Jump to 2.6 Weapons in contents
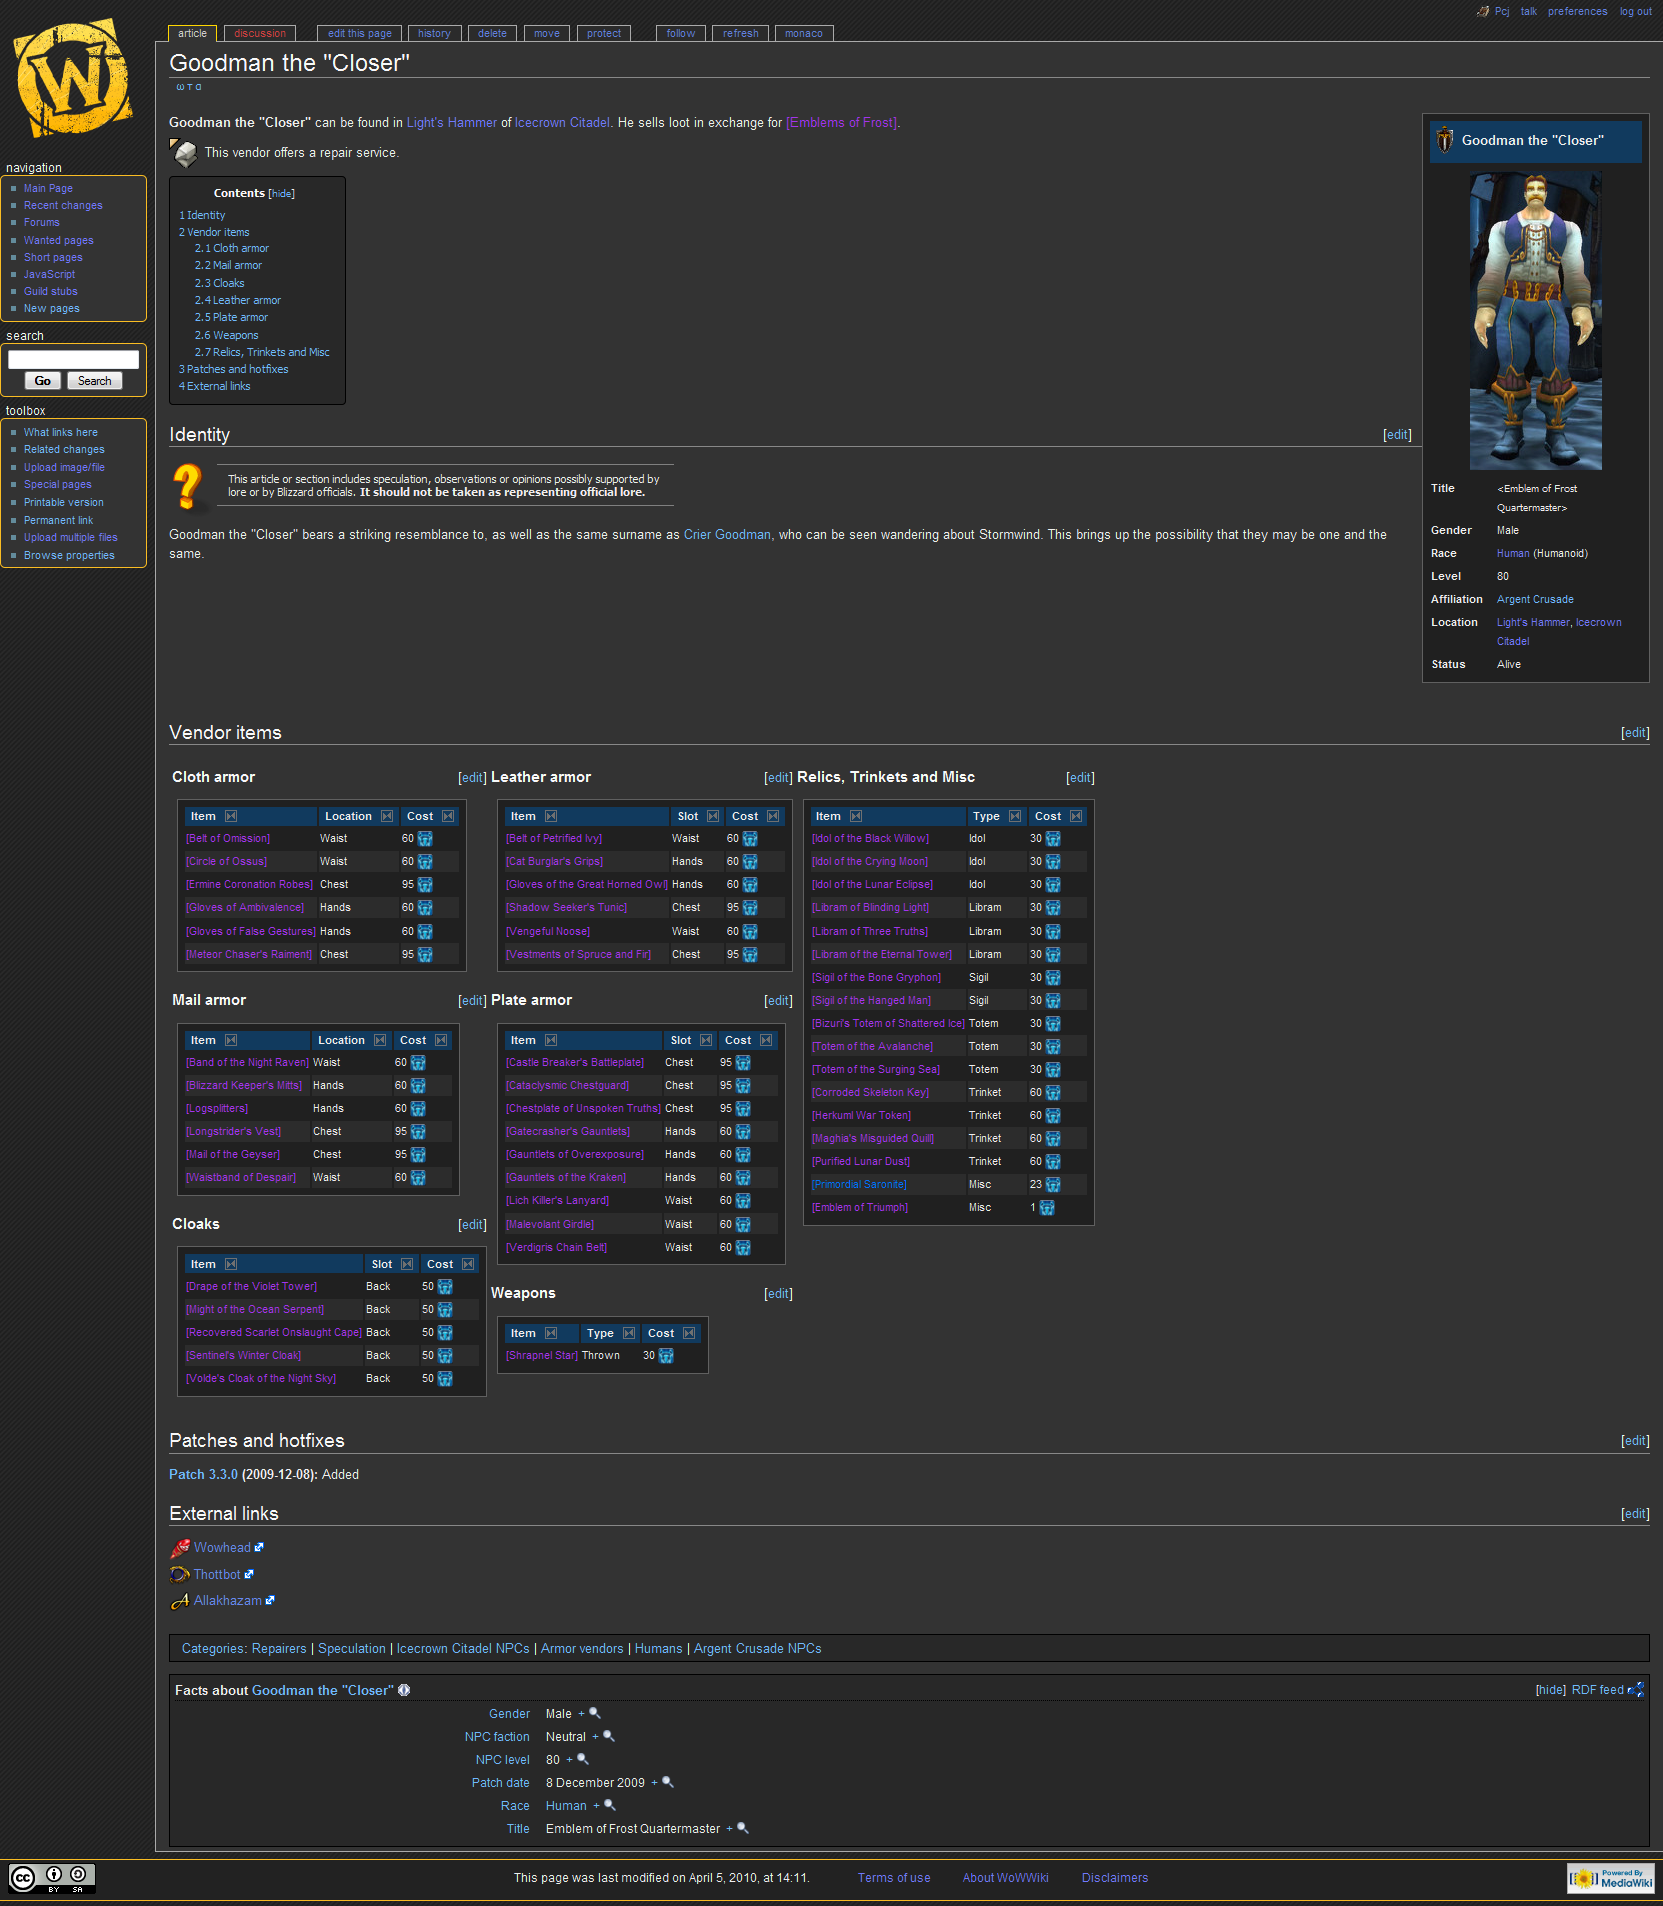Image resolution: width=1663 pixels, height=1906 pixels. 226,335
